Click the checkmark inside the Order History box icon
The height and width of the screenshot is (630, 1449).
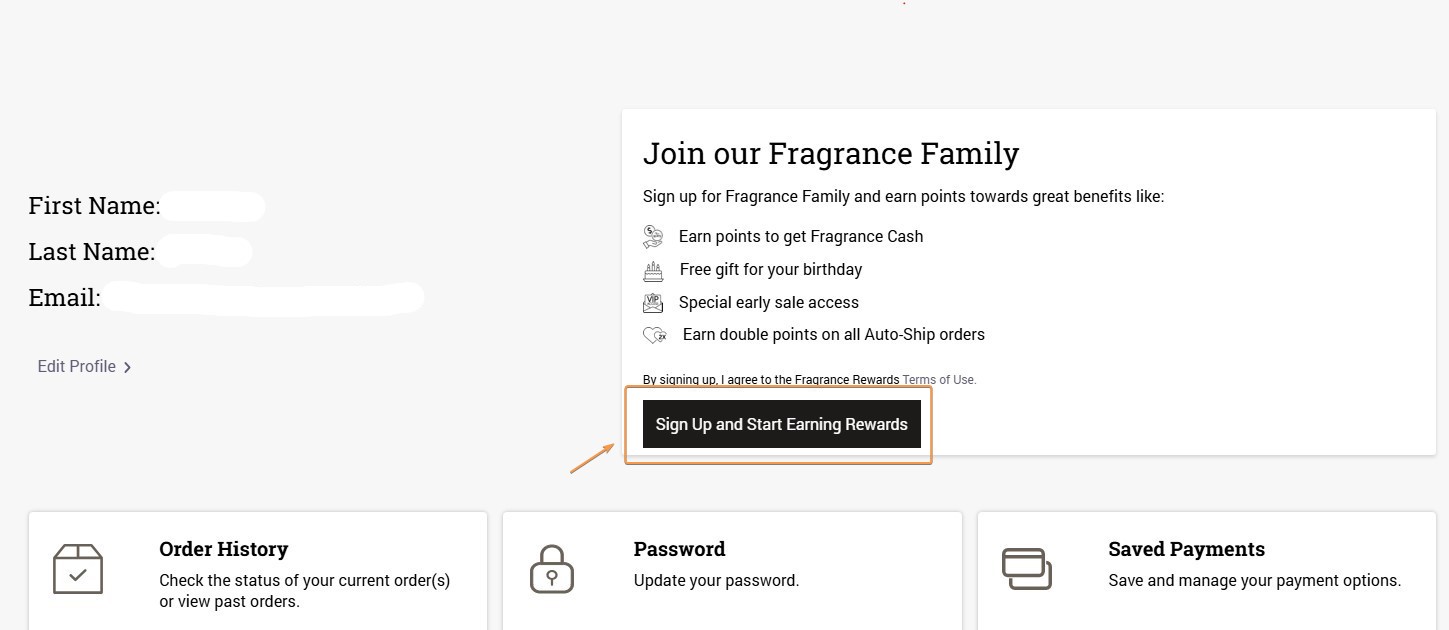pyautogui.click(x=78, y=574)
